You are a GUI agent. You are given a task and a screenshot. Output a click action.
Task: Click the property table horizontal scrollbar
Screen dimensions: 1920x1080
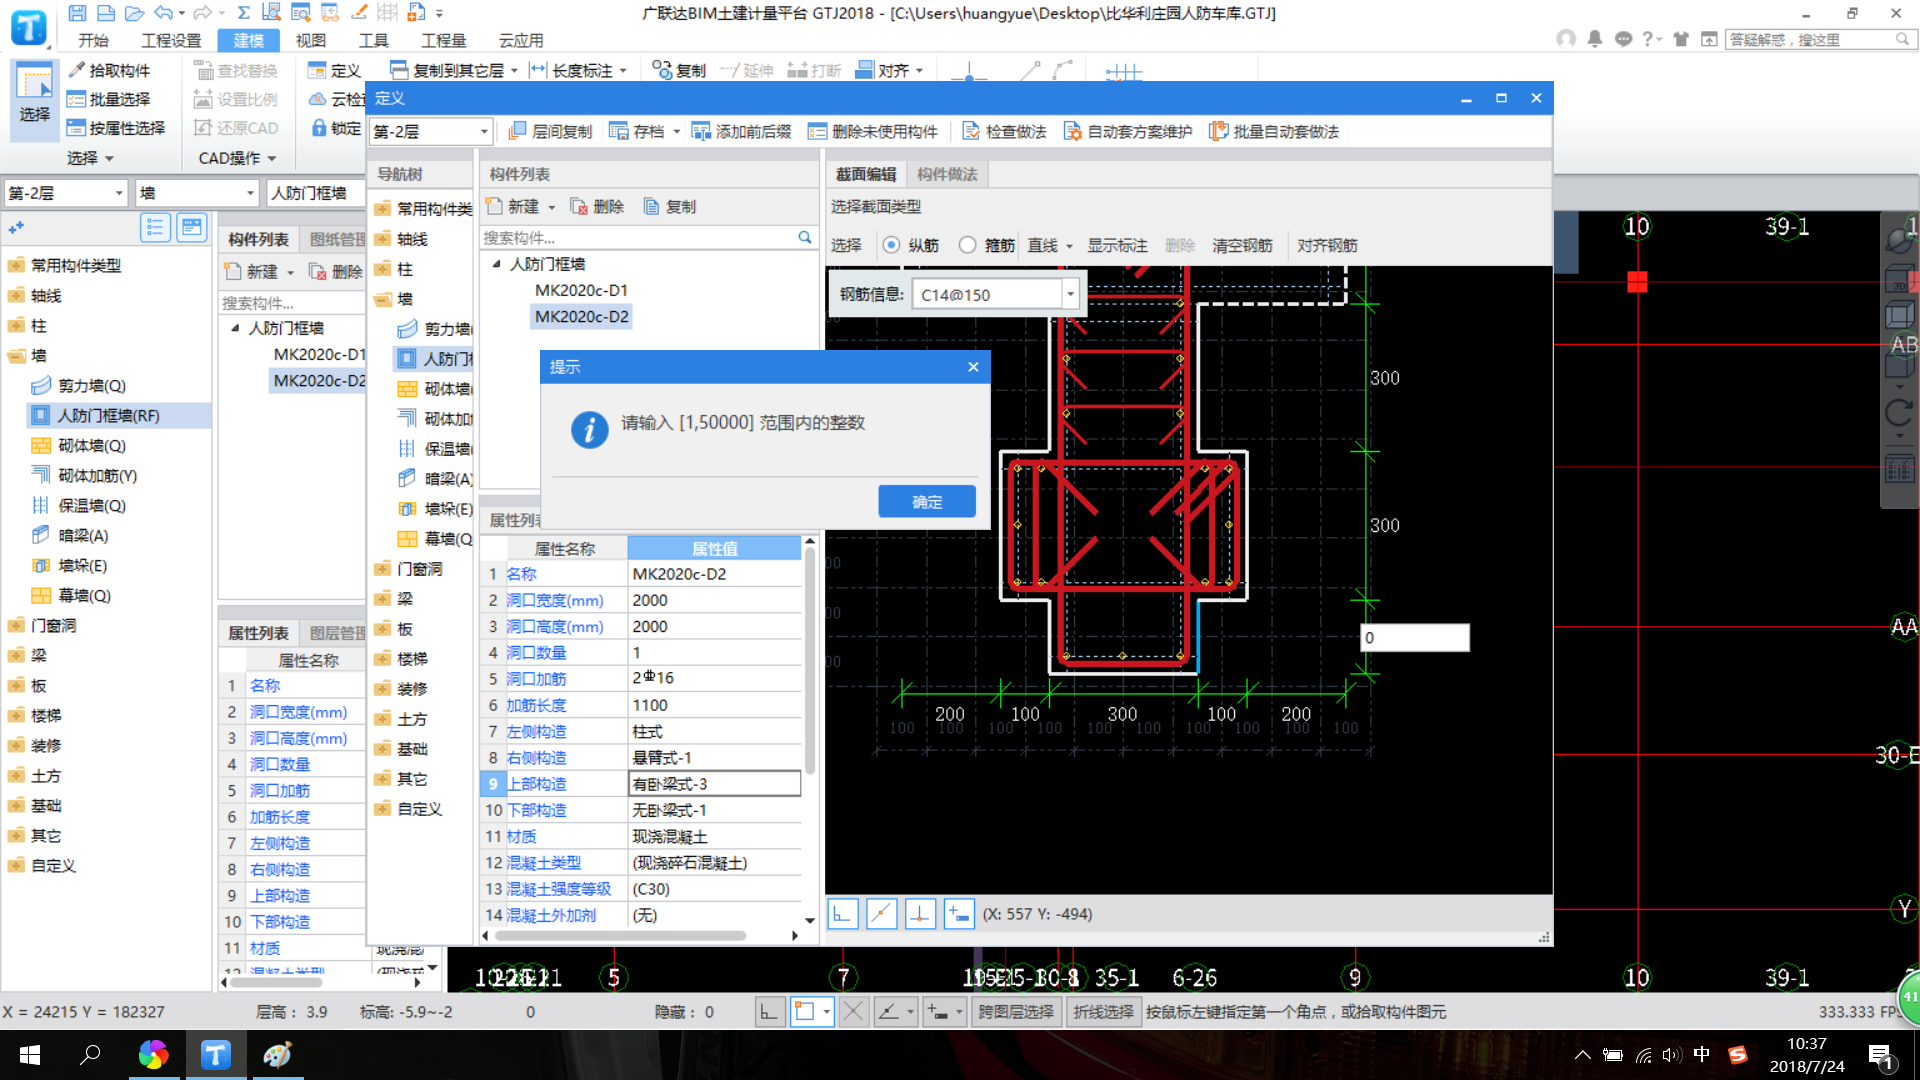click(621, 936)
